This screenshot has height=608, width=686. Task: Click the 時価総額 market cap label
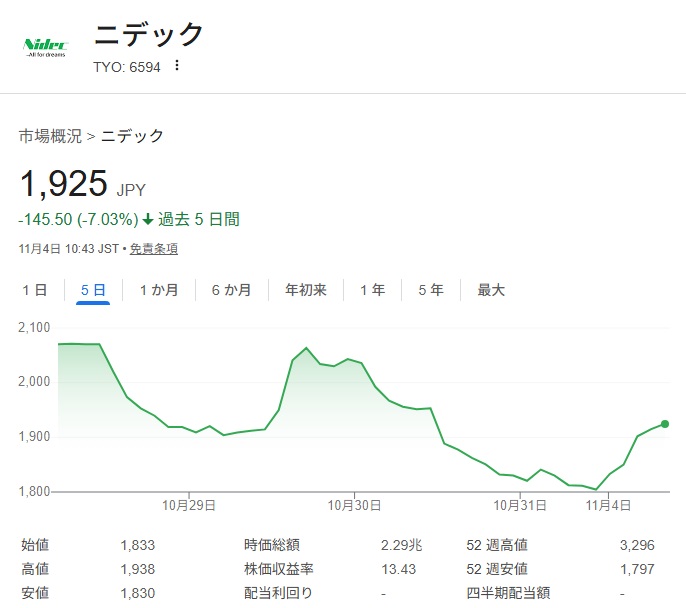coord(272,545)
